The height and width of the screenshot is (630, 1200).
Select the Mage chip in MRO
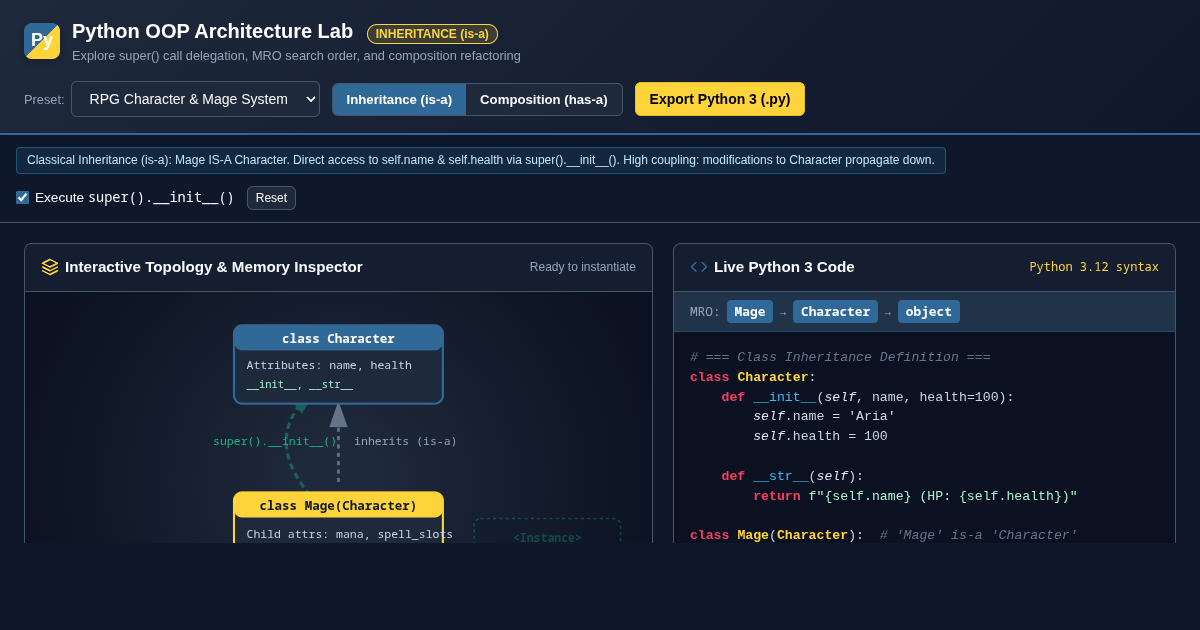(x=750, y=312)
